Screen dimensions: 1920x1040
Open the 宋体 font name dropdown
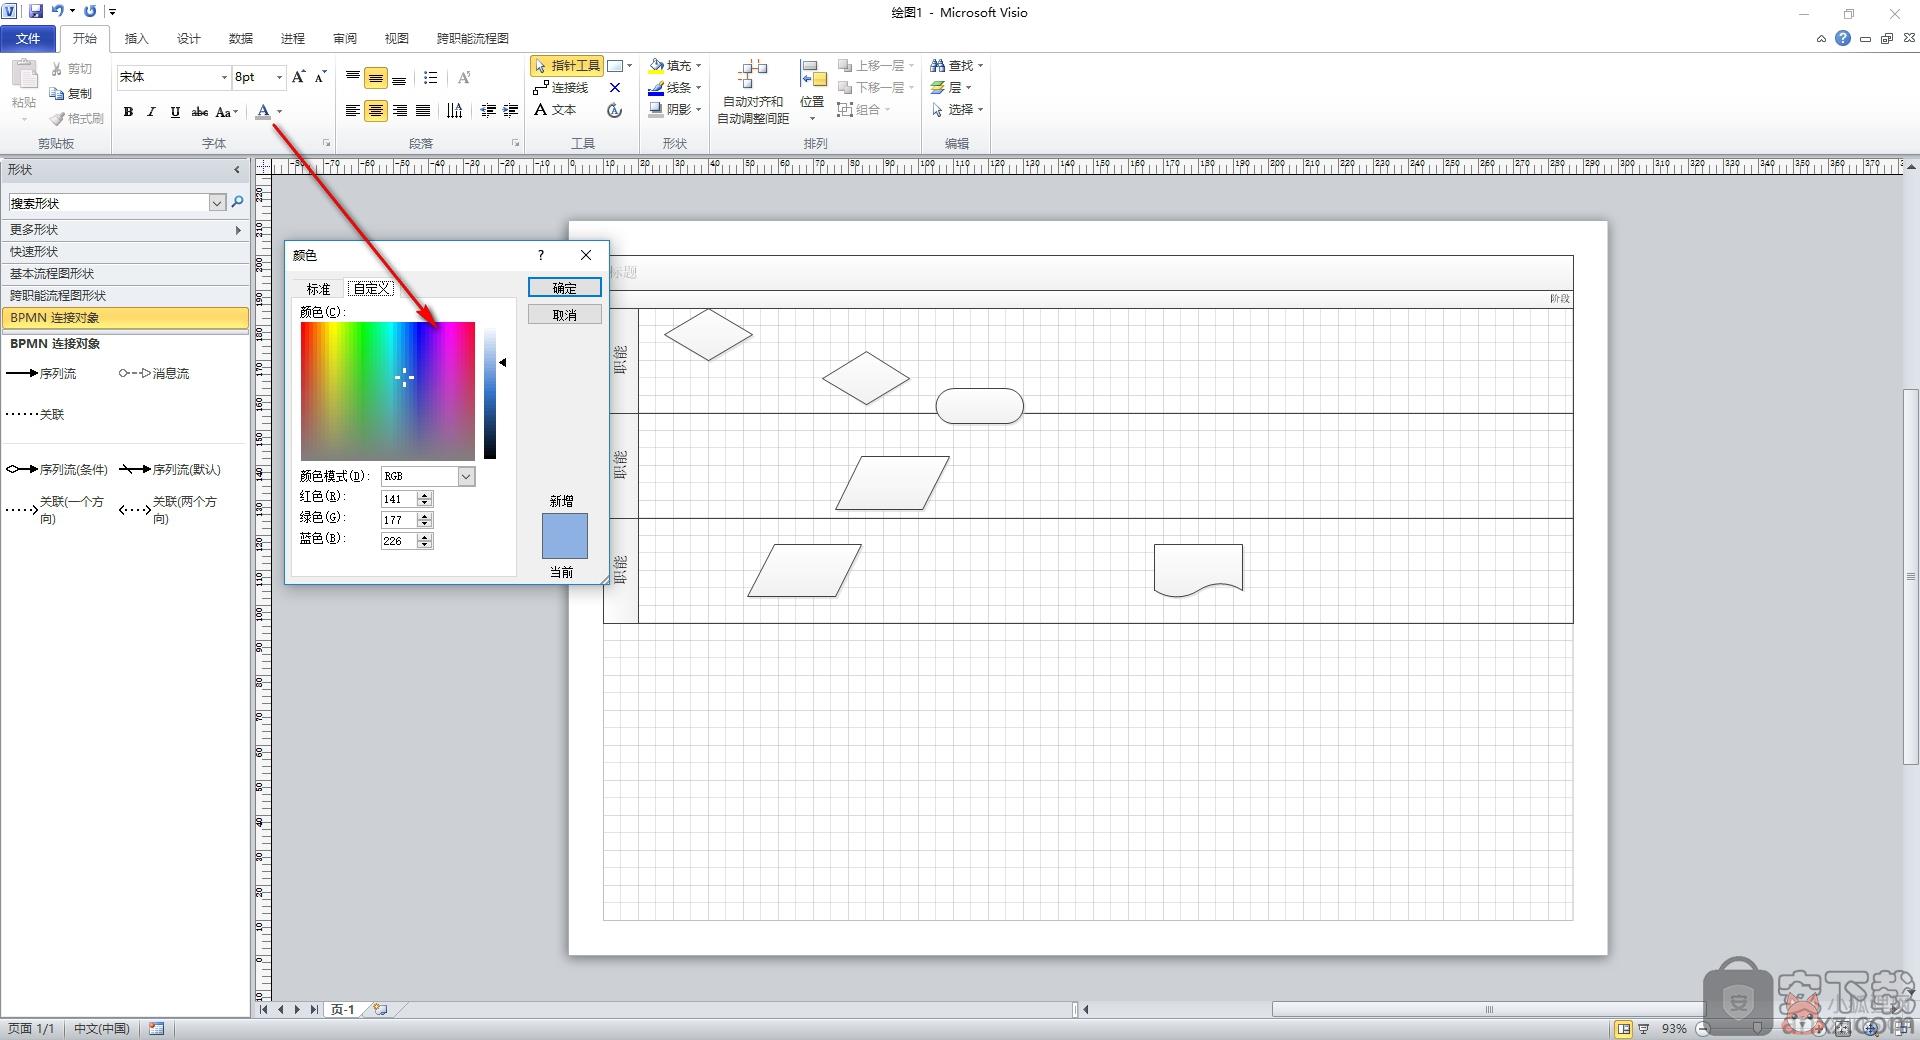[x=224, y=77]
